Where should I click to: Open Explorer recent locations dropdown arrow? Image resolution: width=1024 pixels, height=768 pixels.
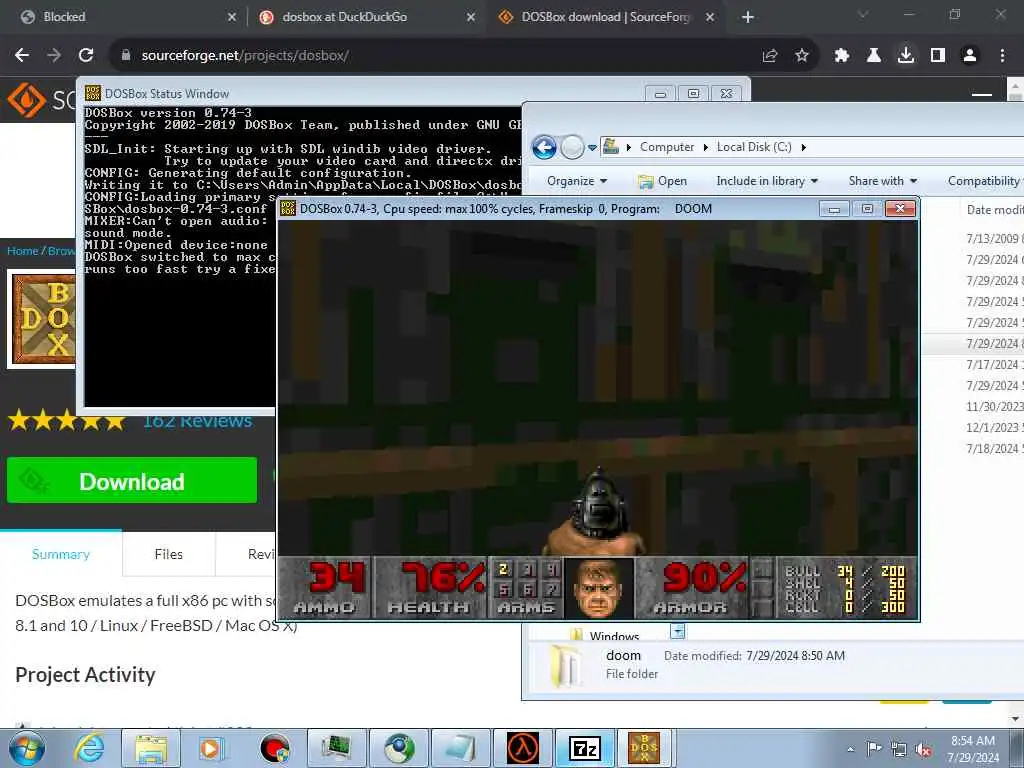tap(592, 148)
